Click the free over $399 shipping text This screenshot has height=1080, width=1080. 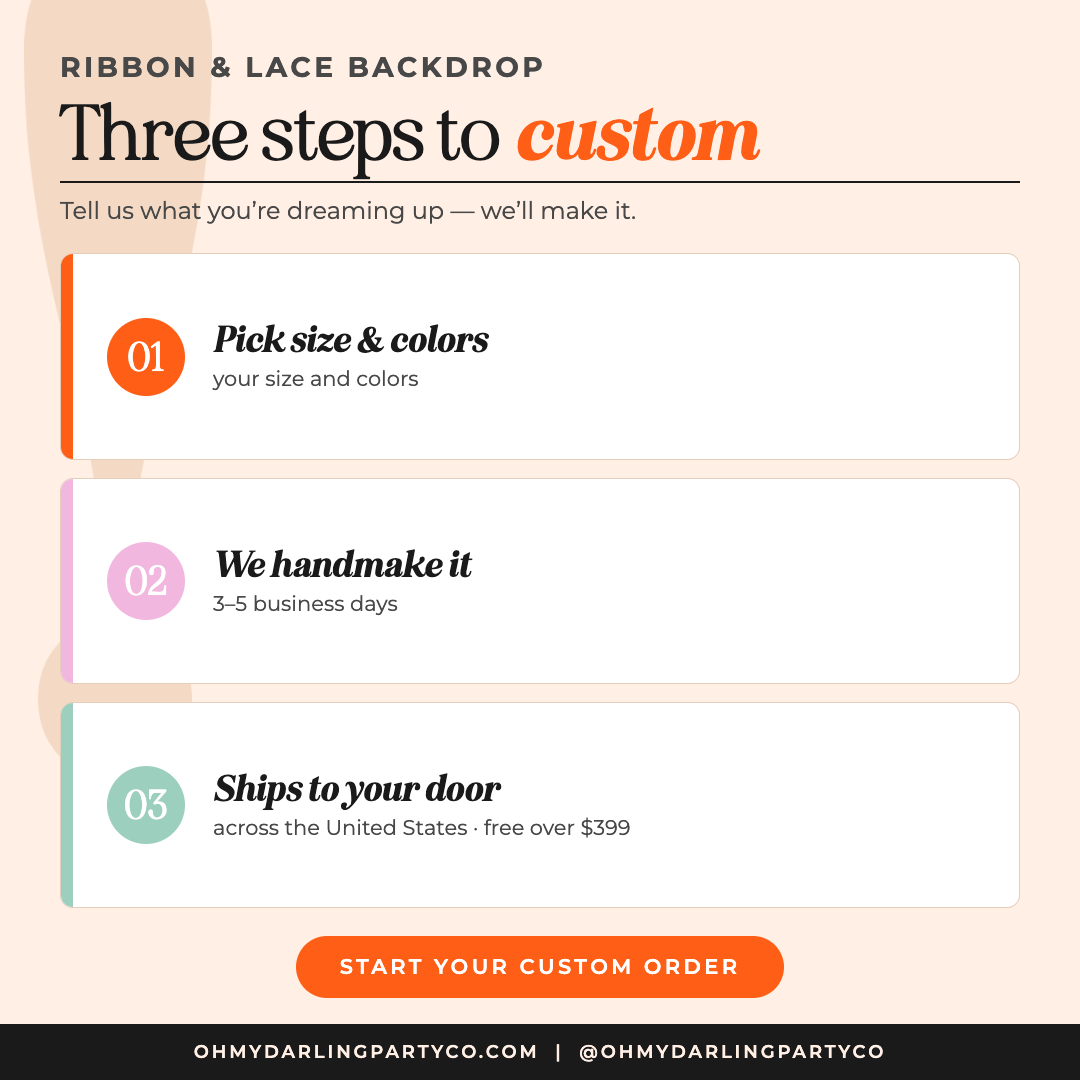pos(557,827)
